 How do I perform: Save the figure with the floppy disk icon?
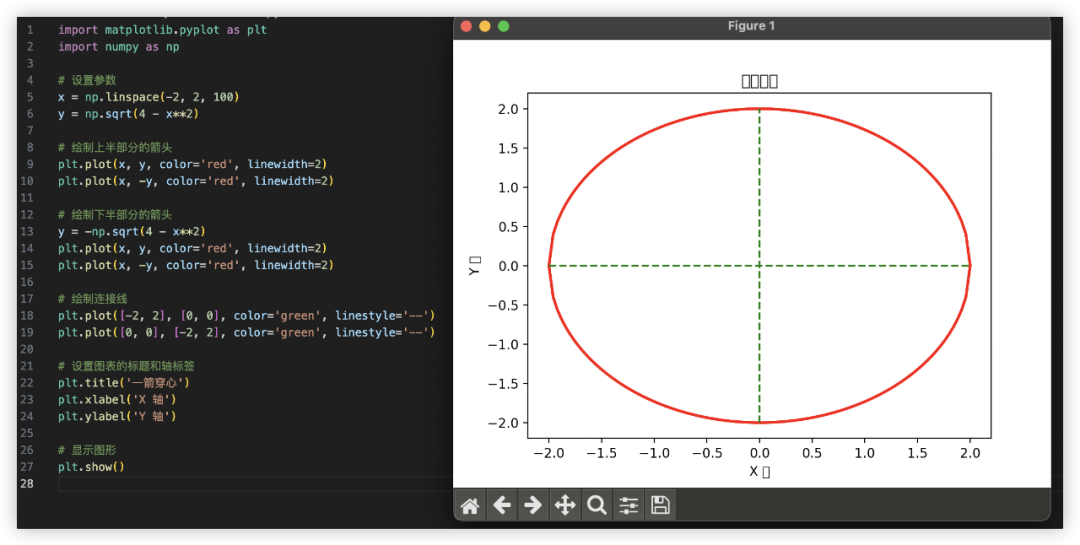(660, 506)
